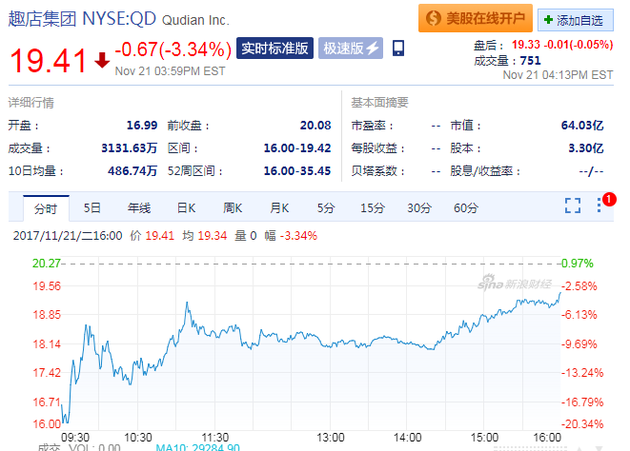Click the 基本面摘要 section heading
630x451 pixels.
pyautogui.click(x=380, y=102)
